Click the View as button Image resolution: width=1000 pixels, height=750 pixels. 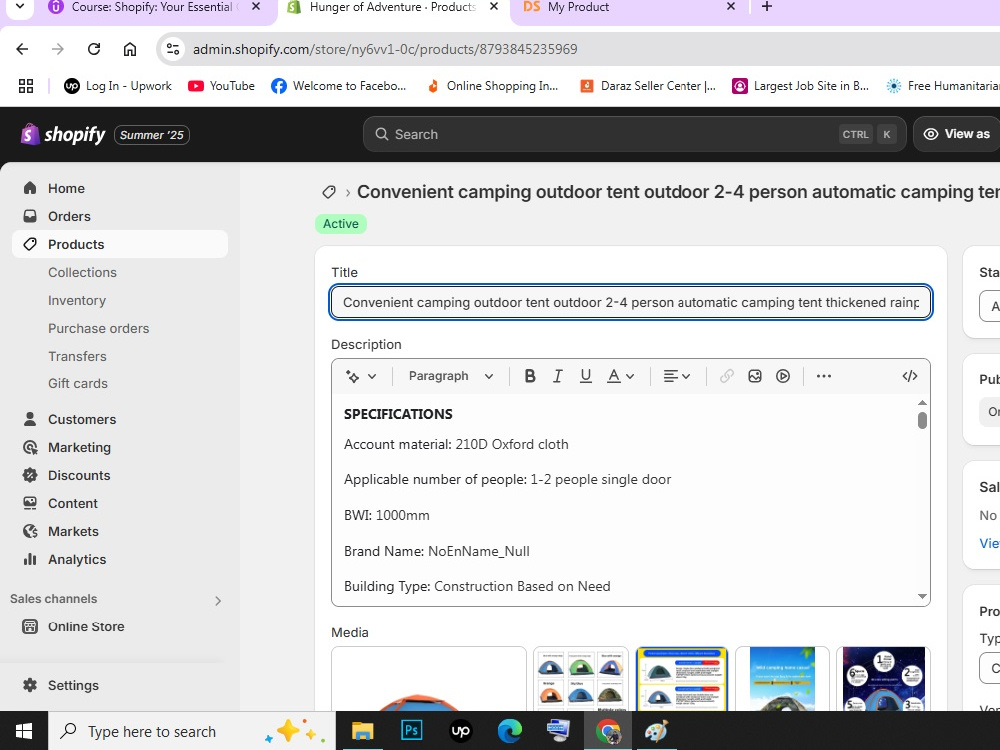coord(957,135)
